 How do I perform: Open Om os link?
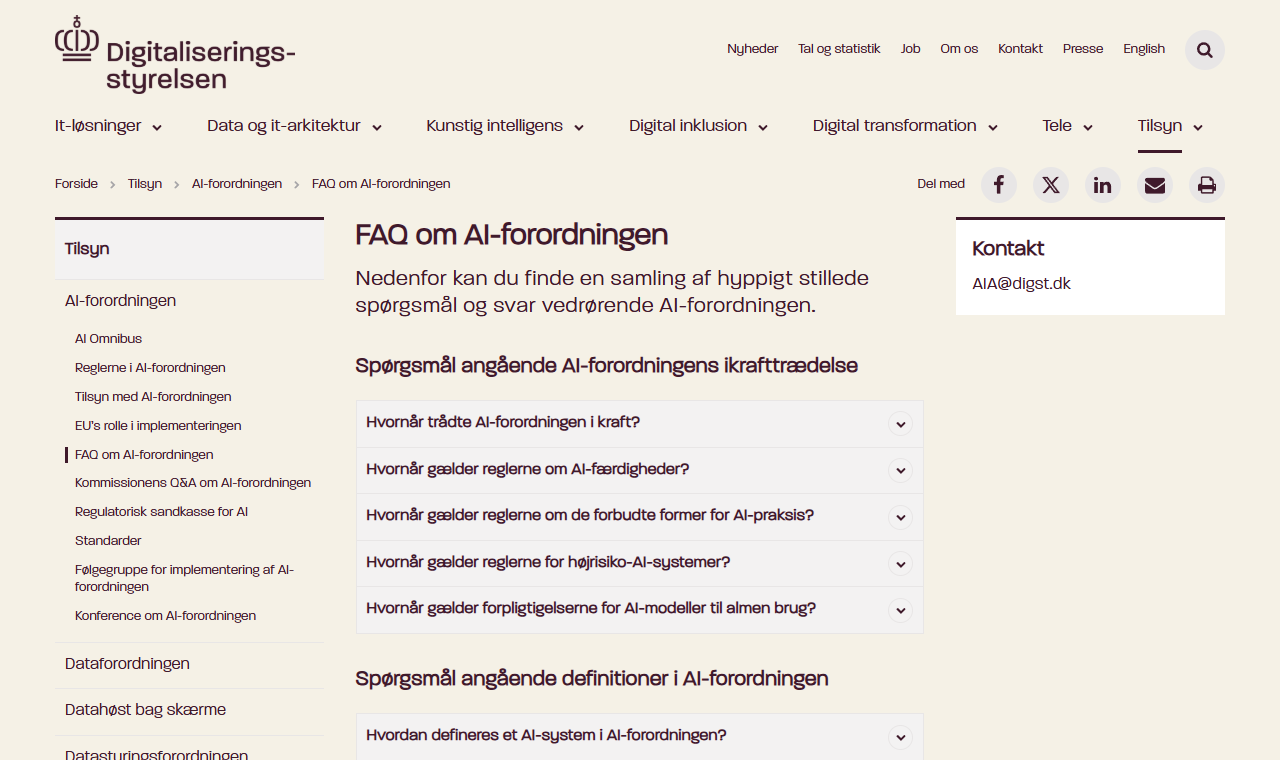tap(959, 49)
